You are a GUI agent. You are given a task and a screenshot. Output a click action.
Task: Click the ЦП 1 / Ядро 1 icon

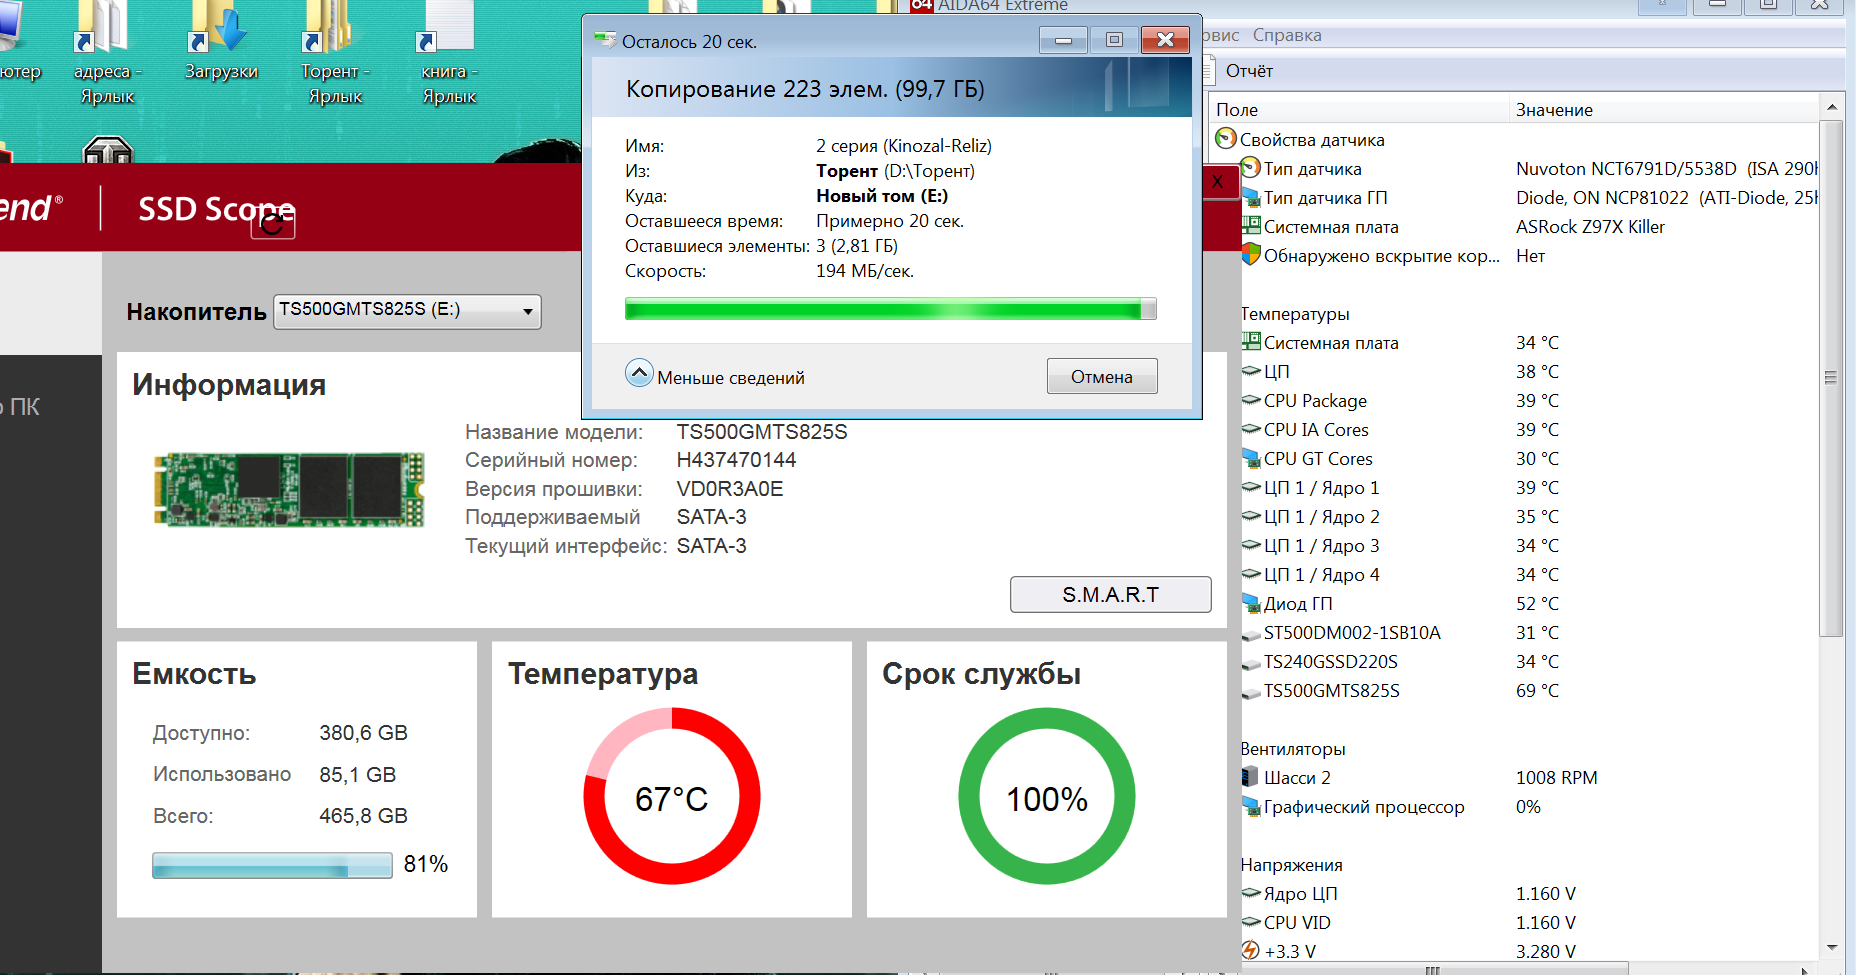pyautogui.click(x=1251, y=487)
